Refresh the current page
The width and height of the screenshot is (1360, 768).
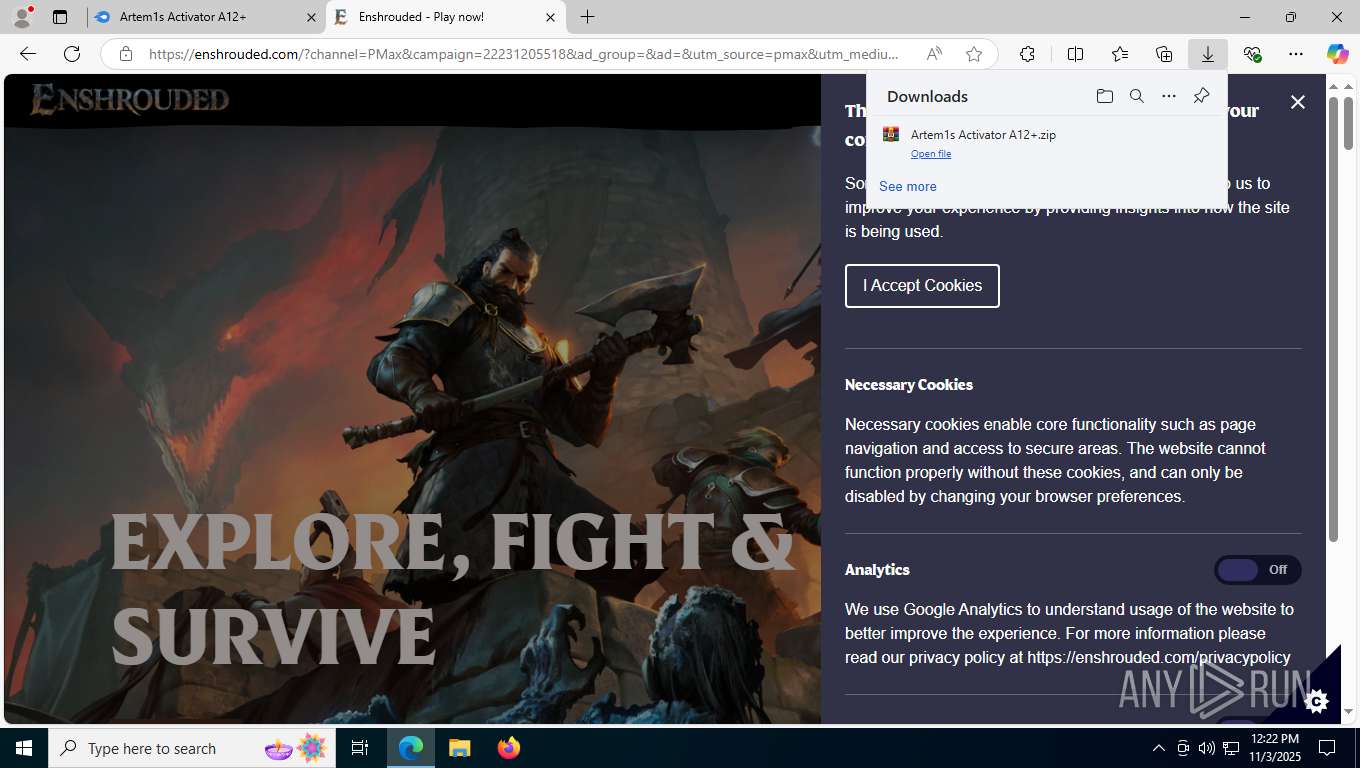(x=72, y=54)
